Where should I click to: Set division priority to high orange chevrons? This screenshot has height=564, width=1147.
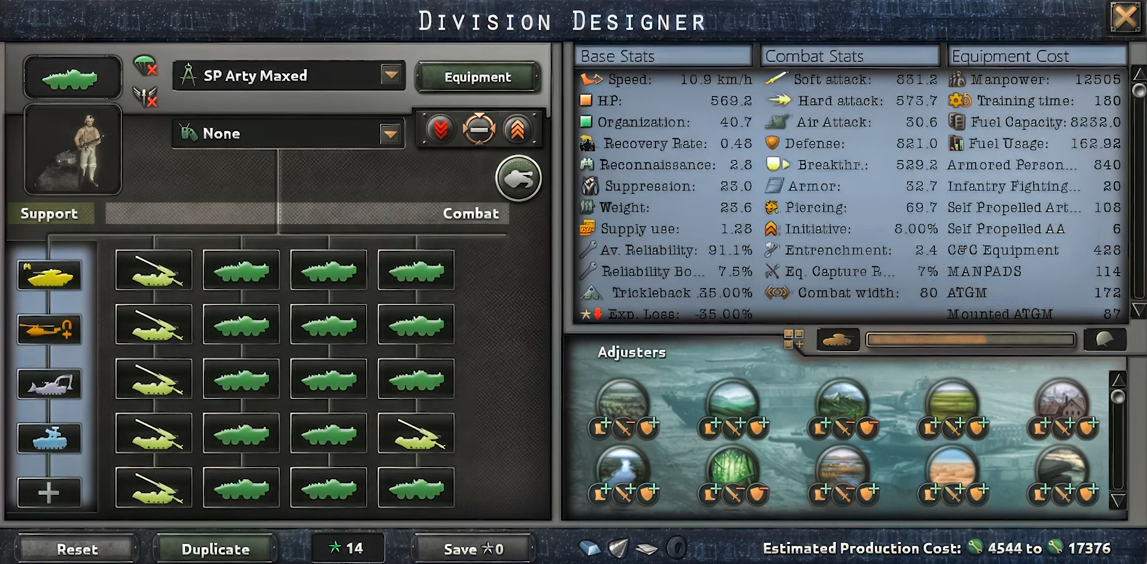click(x=516, y=129)
